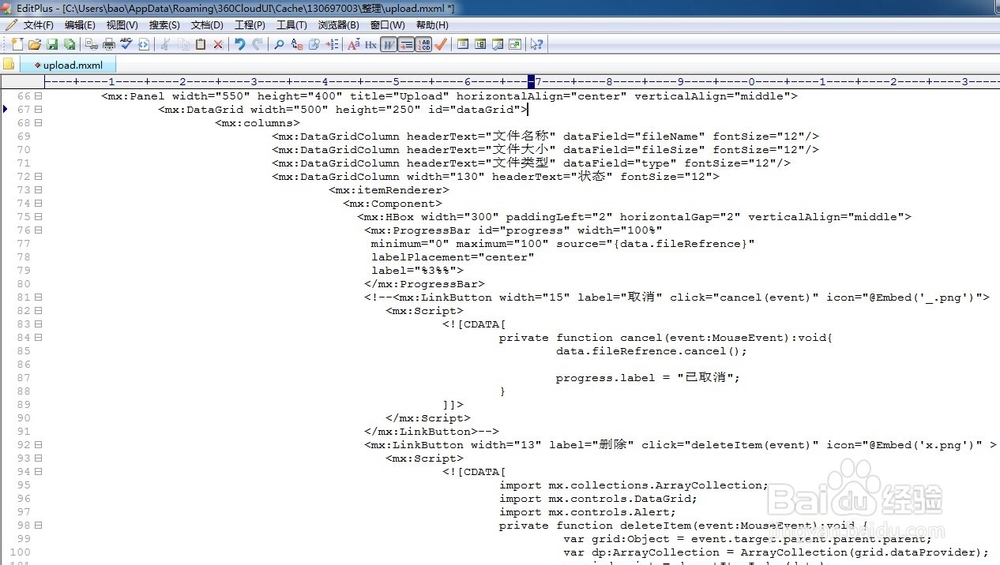Toggle the directory window folder icon beside tab
Viewport: 1000px width, 565px height.
pyautogui.click(x=8, y=64)
